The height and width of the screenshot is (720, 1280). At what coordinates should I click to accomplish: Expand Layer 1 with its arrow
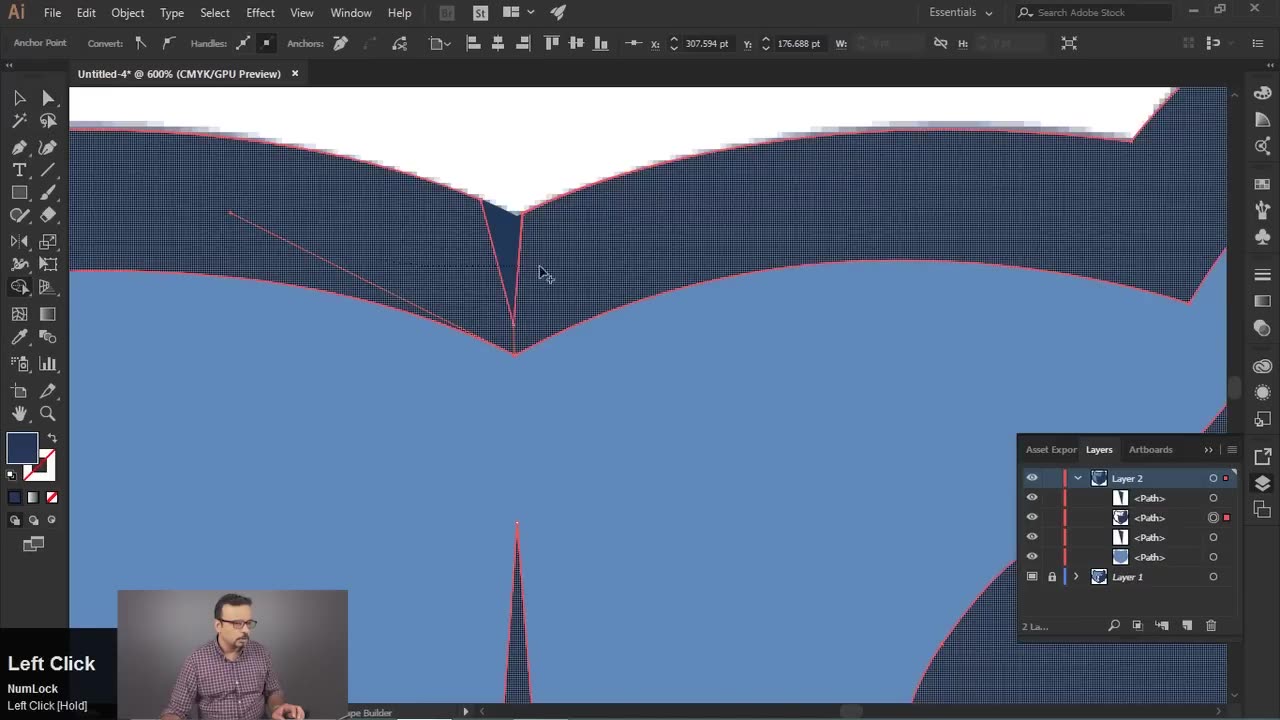pyautogui.click(x=1077, y=577)
